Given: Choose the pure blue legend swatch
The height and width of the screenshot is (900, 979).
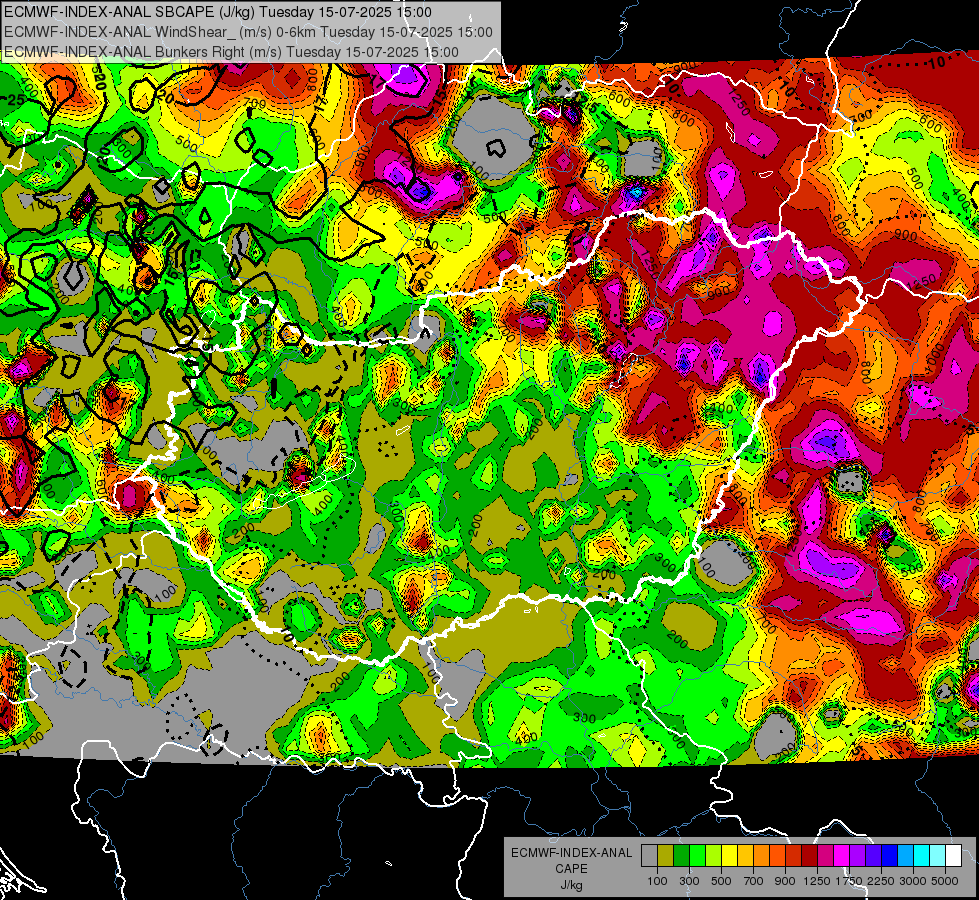Looking at the screenshot, I should point(890,856).
